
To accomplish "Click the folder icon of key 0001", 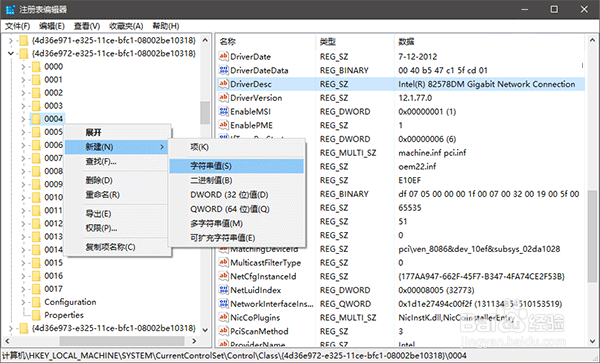I will 36,80.
